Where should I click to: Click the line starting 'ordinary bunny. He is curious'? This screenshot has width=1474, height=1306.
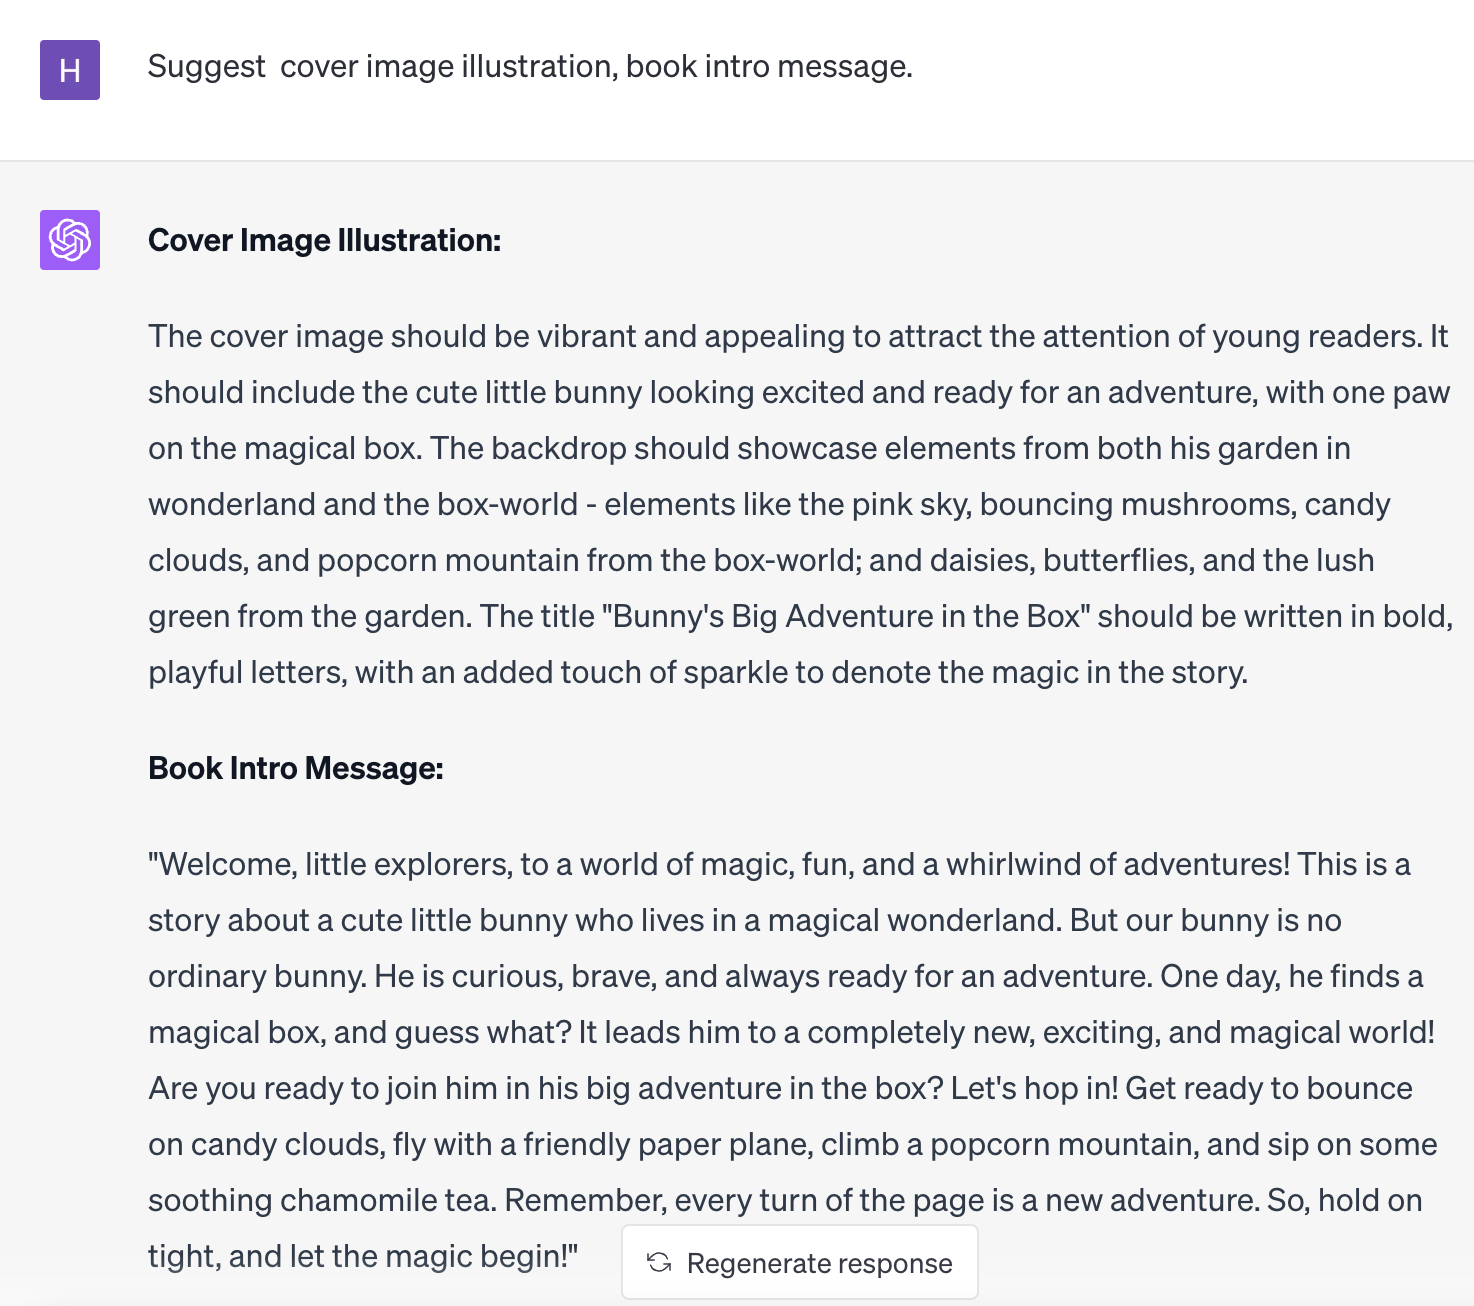785,977
